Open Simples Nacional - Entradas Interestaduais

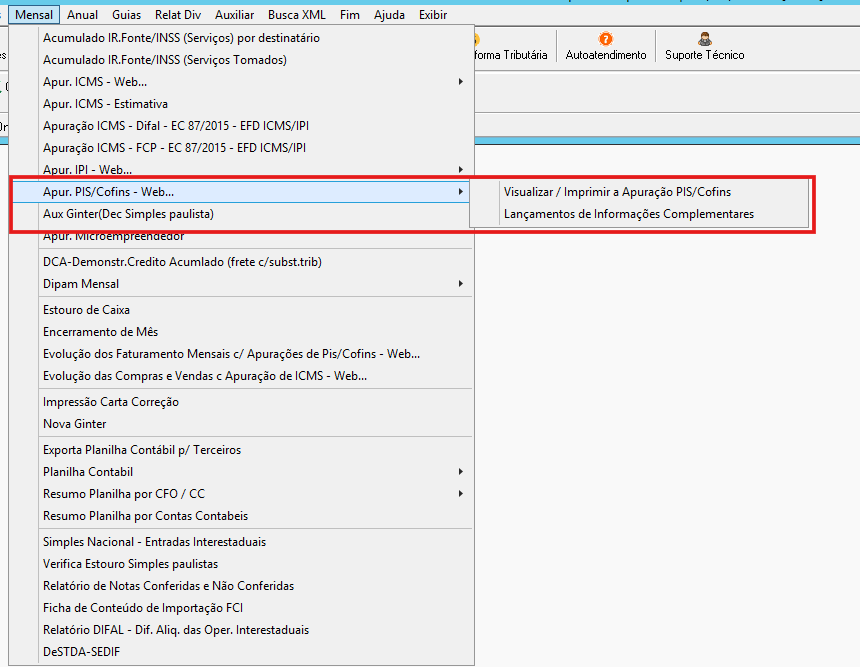coord(241,542)
